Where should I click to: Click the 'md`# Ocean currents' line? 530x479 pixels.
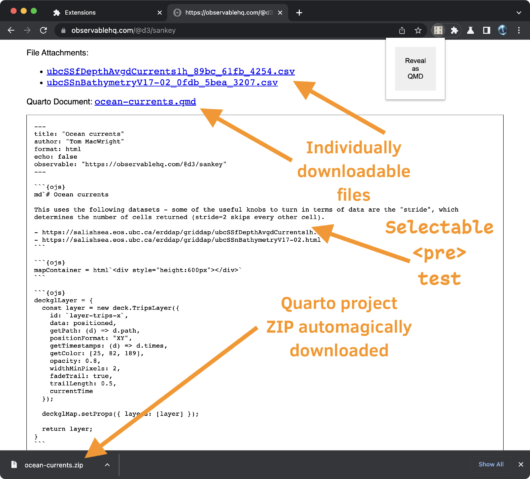(71, 195)
